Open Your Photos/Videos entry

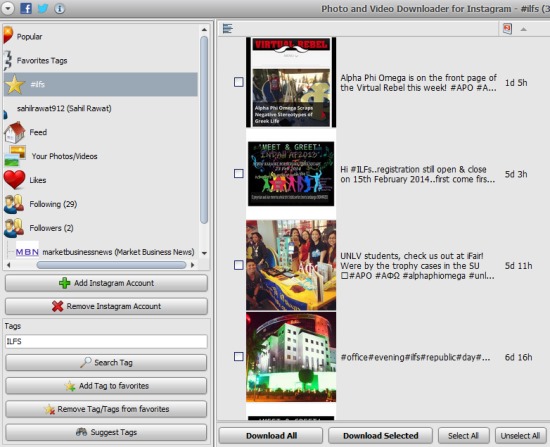coord(65,156)
